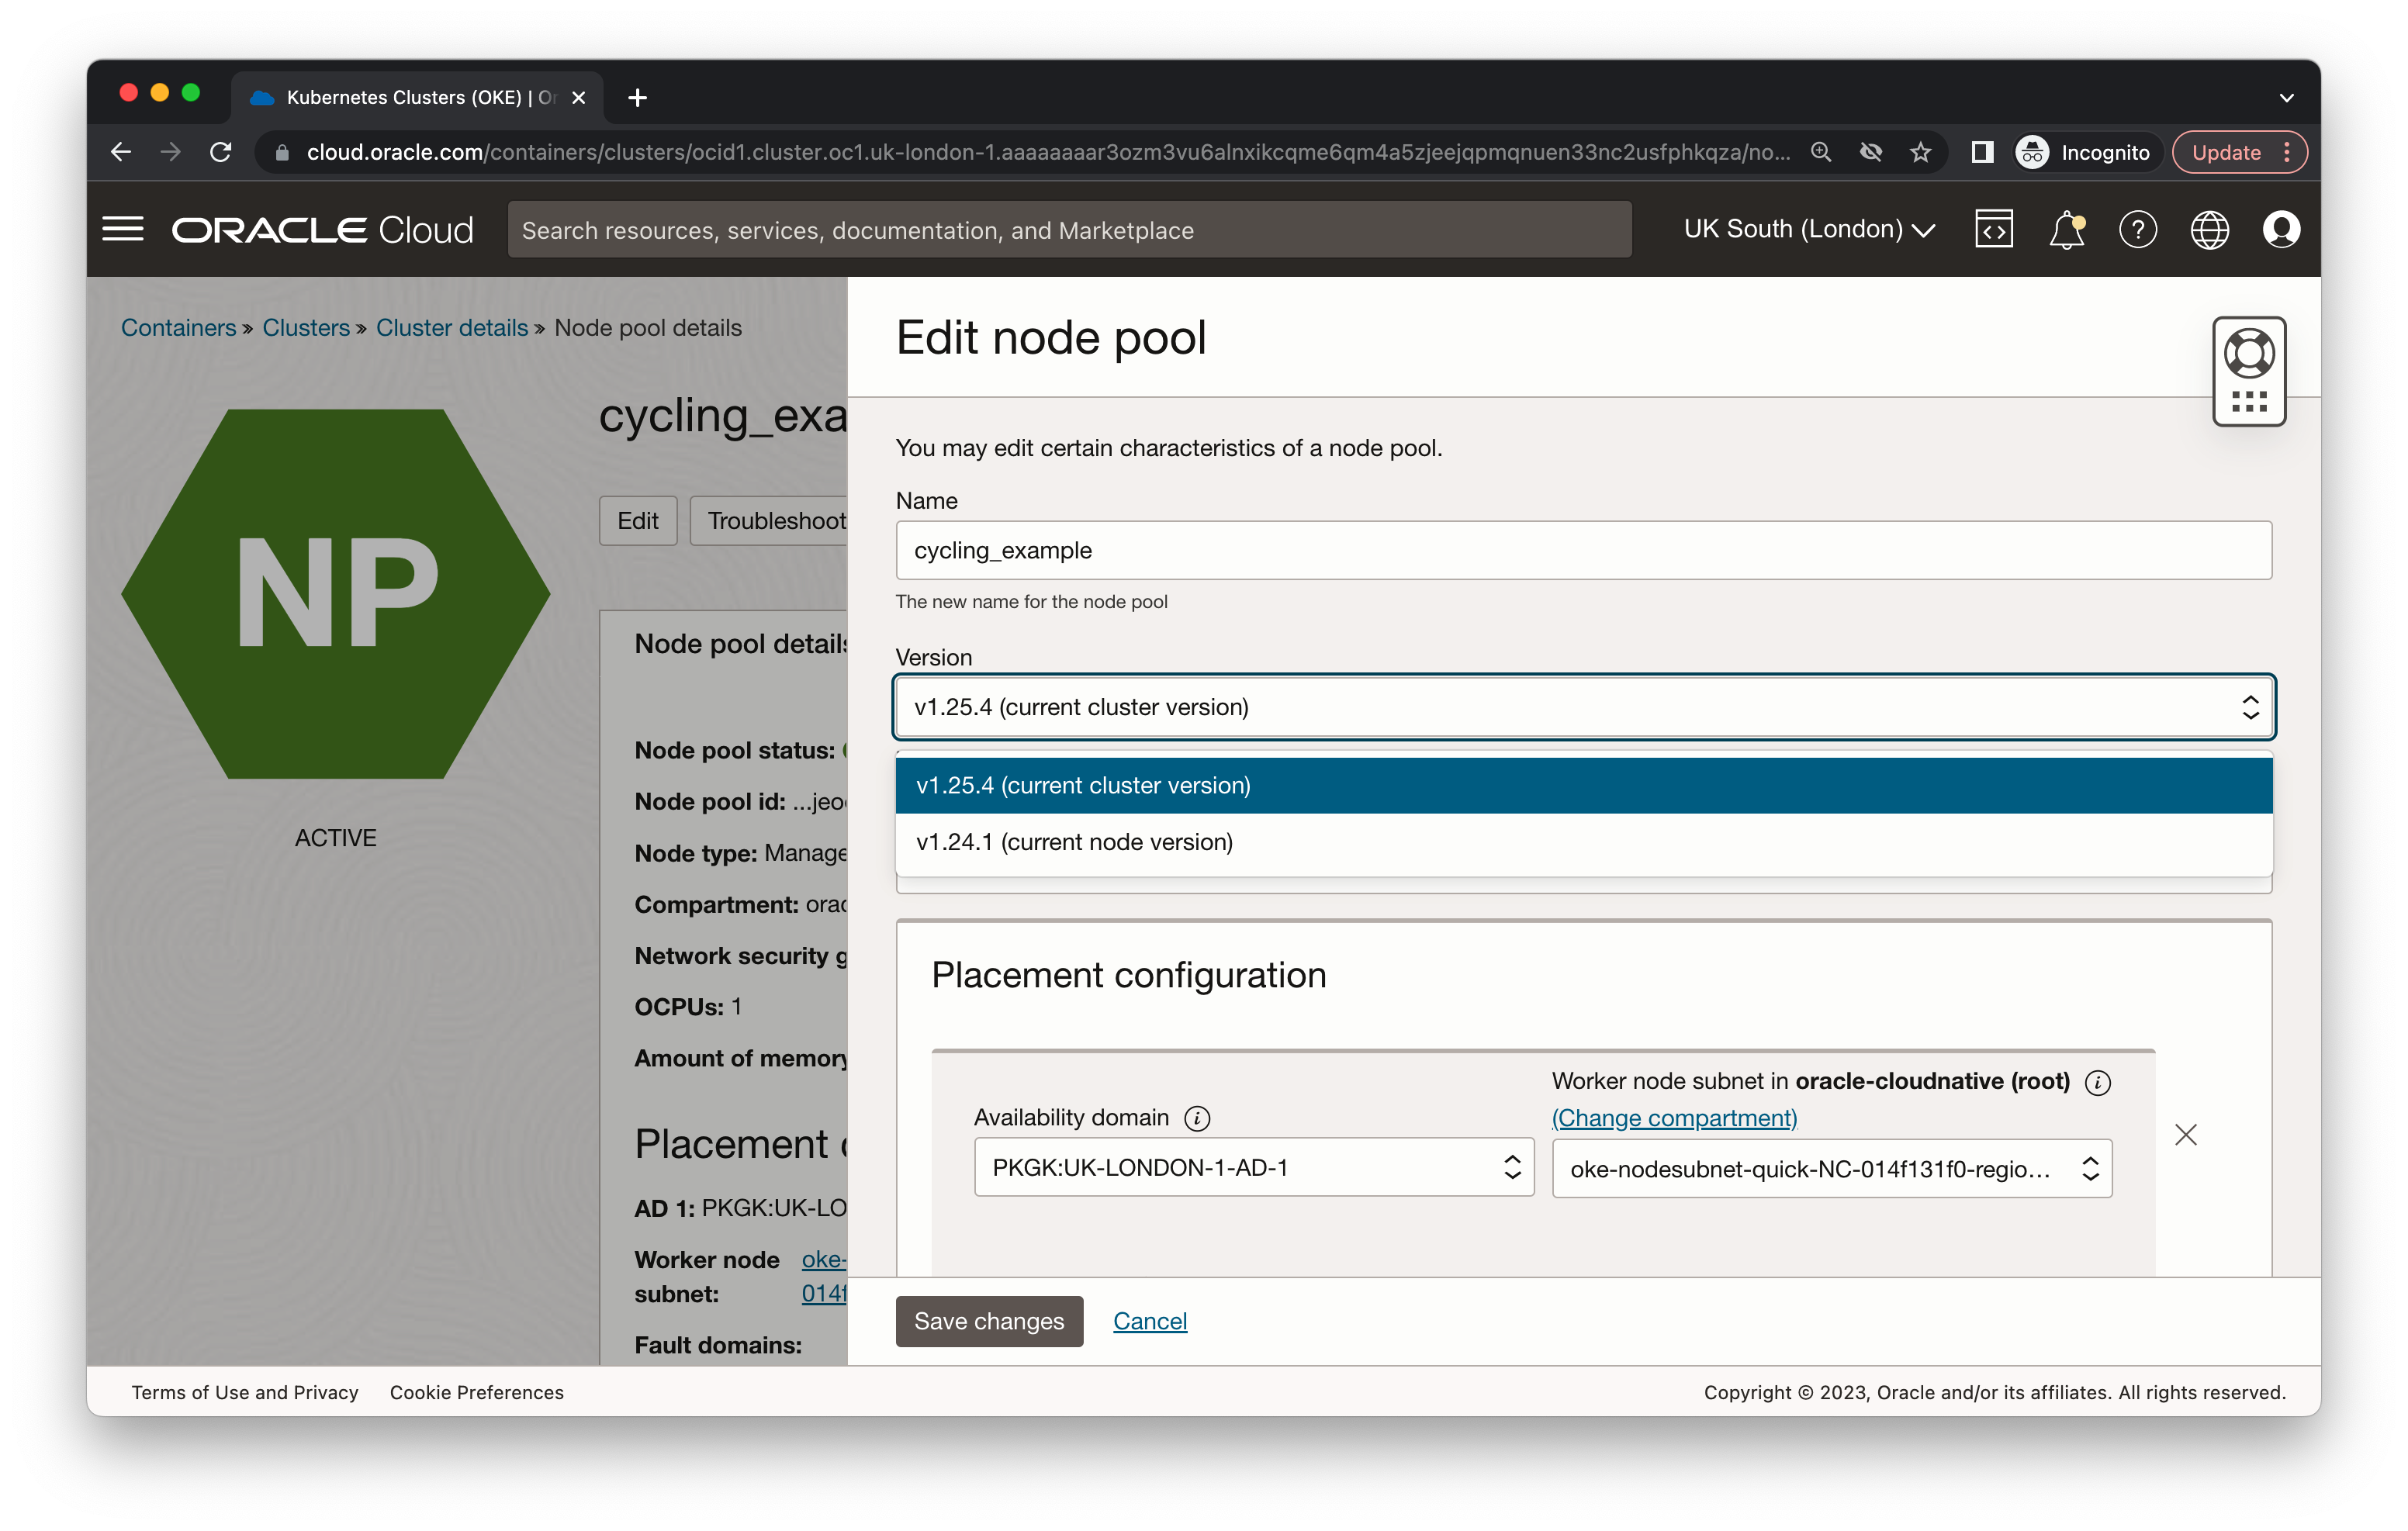Open the support lifesaver widget
Viewport: 2408px width, 1531px height.
[x=2250, y=352]
